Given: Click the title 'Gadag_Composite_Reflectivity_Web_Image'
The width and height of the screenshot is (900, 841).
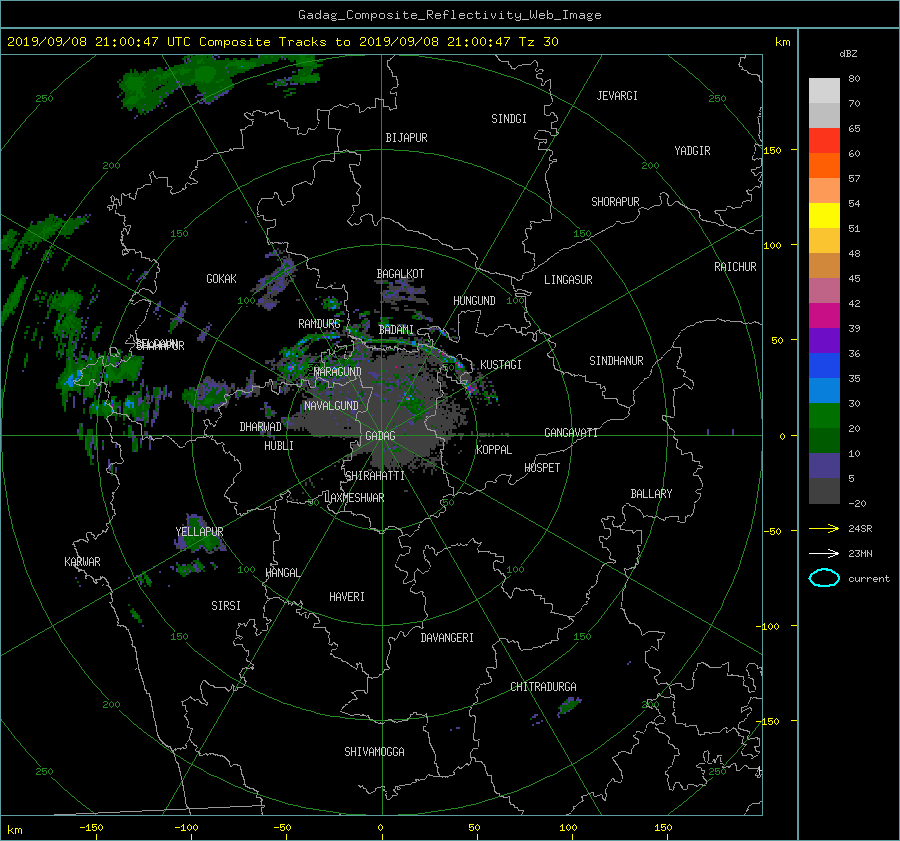Looking at the screenshot, I should pos(449,15).
